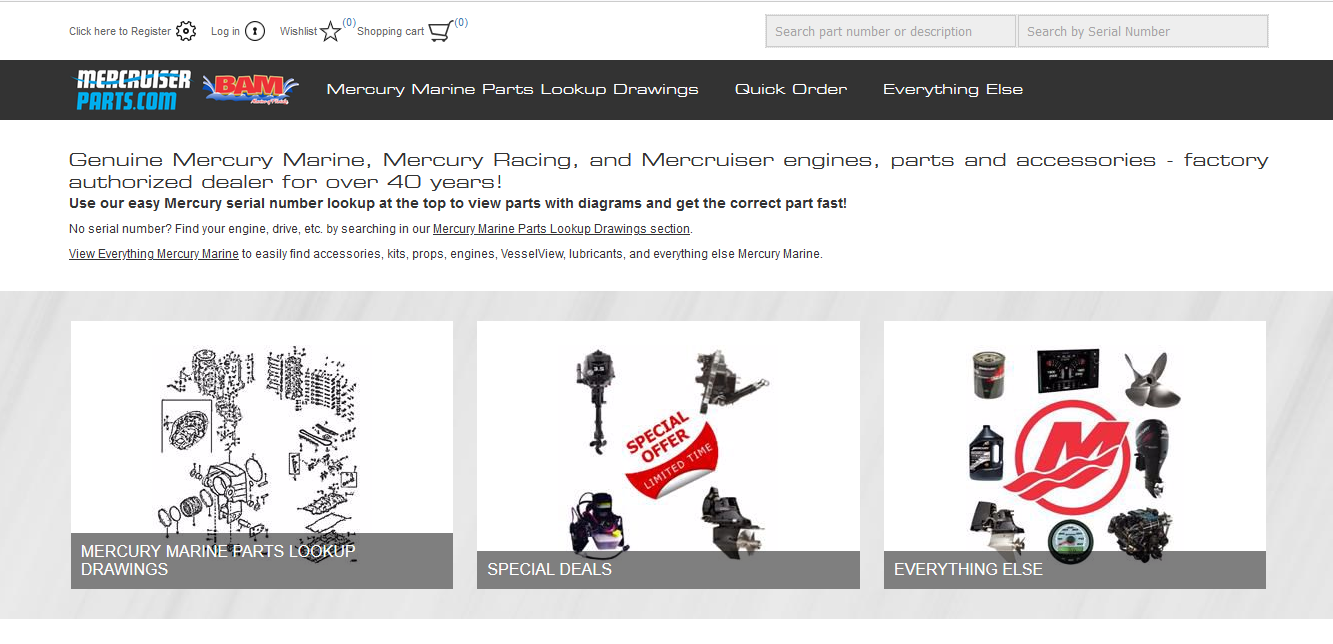Viewport: 1333px width, 644px height.
Task: Click 'Use our easy Mercury serial number lookup' text
Action: coord(458,203)
